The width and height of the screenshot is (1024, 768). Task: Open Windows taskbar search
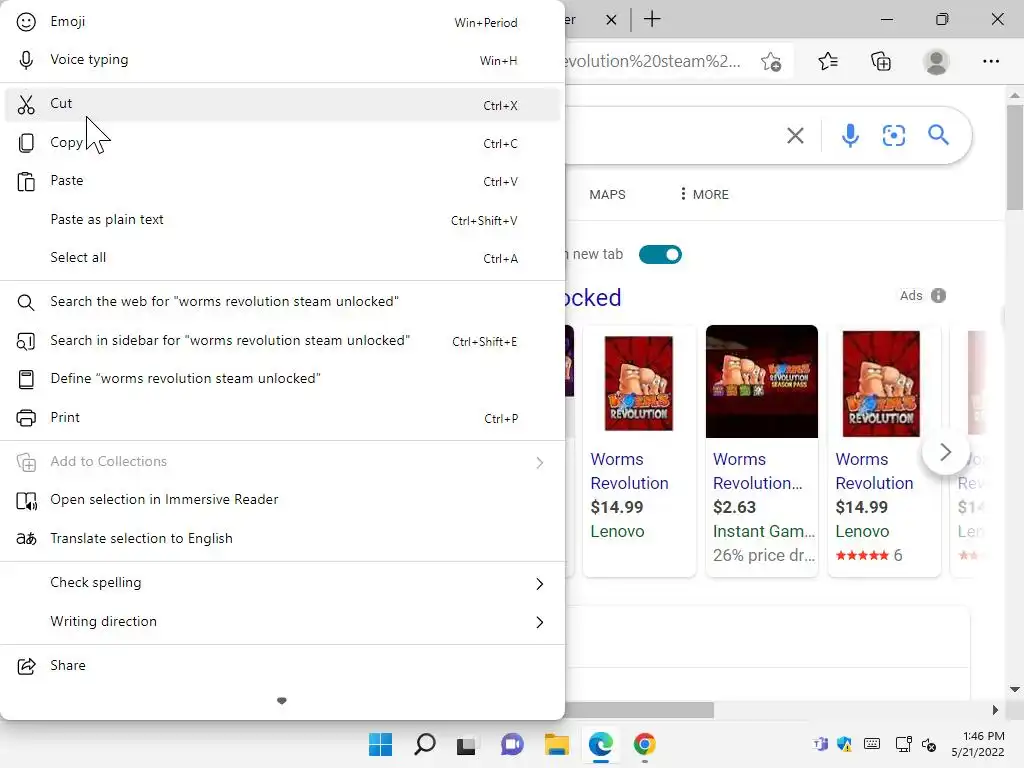(x=424, y=744)
